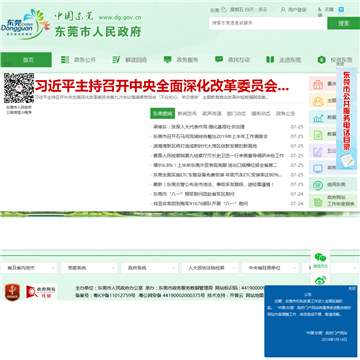Viewport: 360px width, 360px height.
Task: Open the 东莞市公共服务电话目录 banner
Action: [x=346, y=118]
